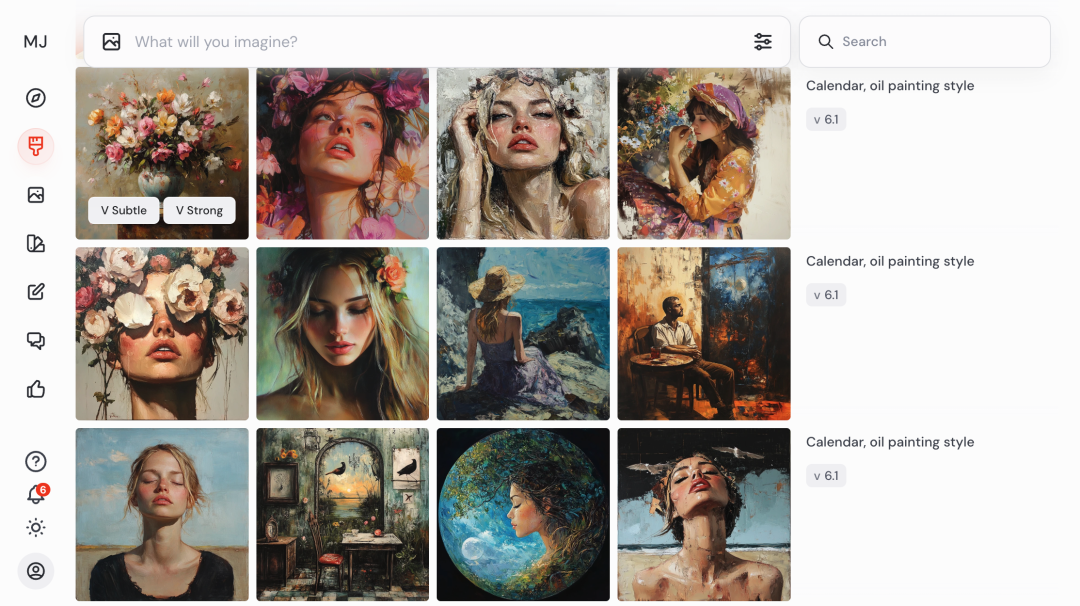
Task: Open the blonde woman with rose in hair painting
Action: 342,334
